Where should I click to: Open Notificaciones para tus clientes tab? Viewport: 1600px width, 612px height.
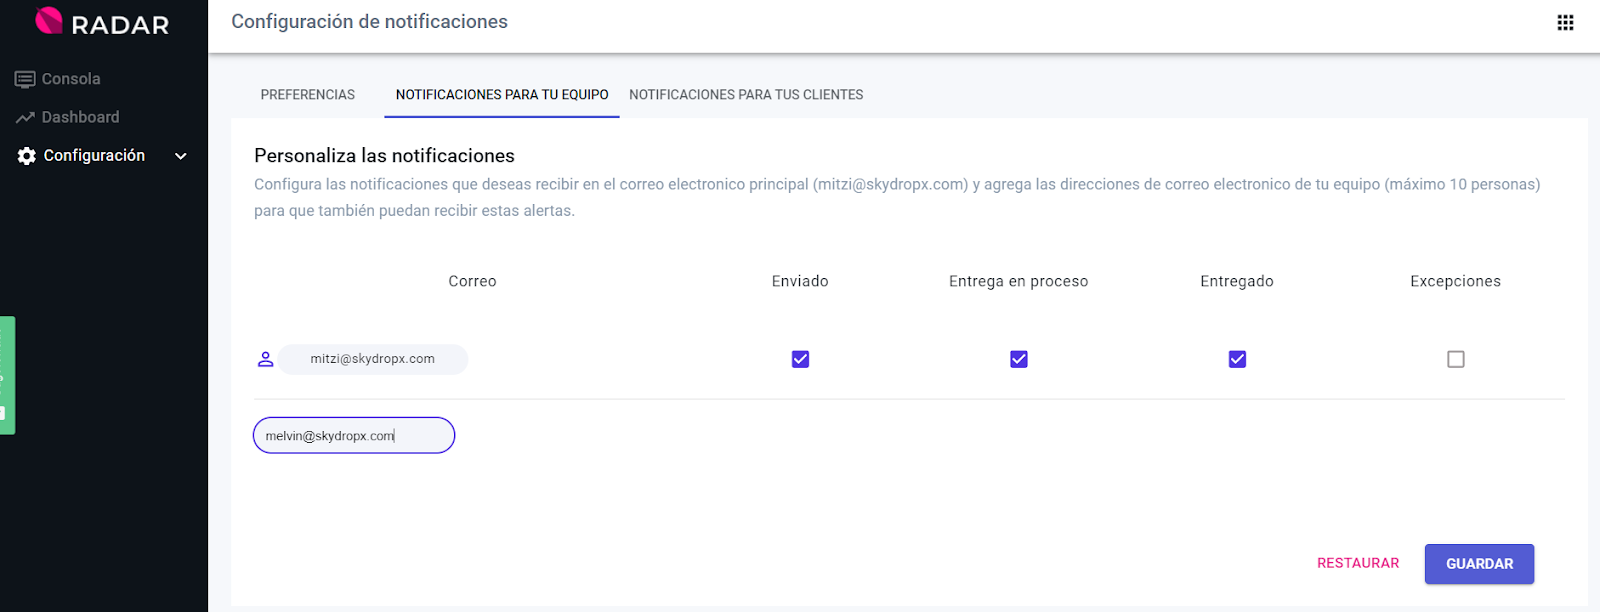[746, 95]
